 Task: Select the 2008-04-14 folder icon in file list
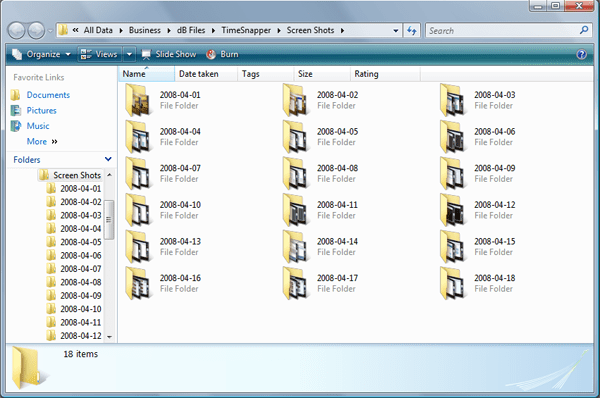coord(295,246)
